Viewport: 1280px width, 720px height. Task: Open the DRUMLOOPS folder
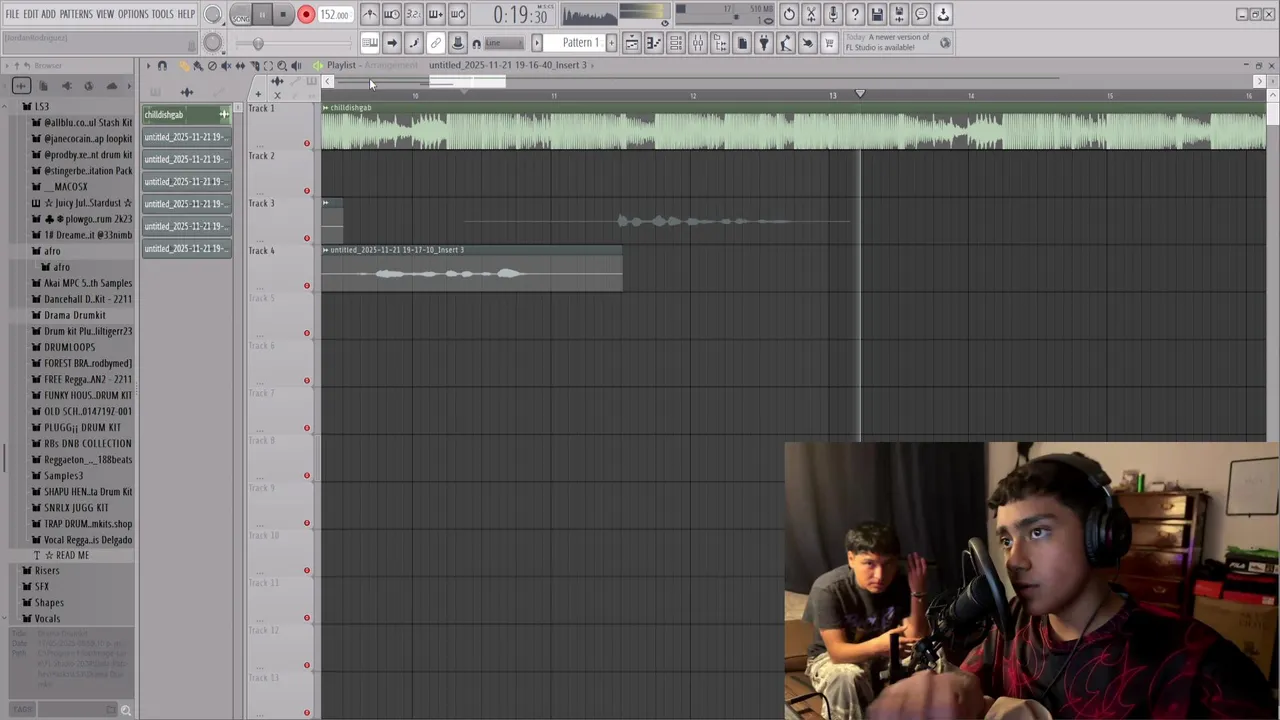coord(68,347)
